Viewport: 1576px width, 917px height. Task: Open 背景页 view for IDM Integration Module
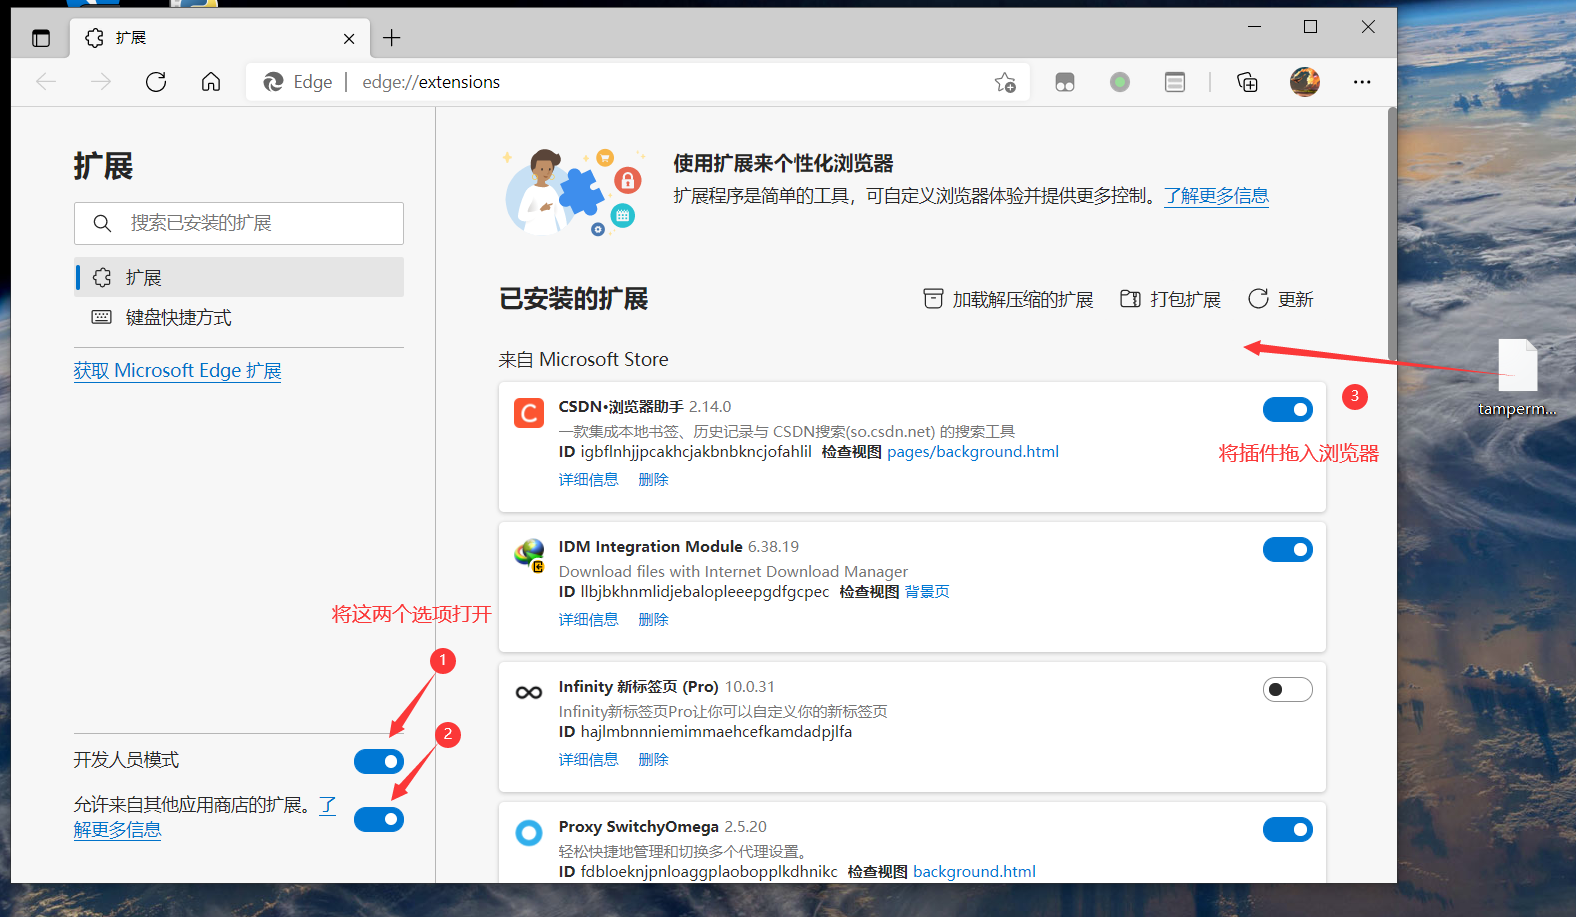pos(927,592)
